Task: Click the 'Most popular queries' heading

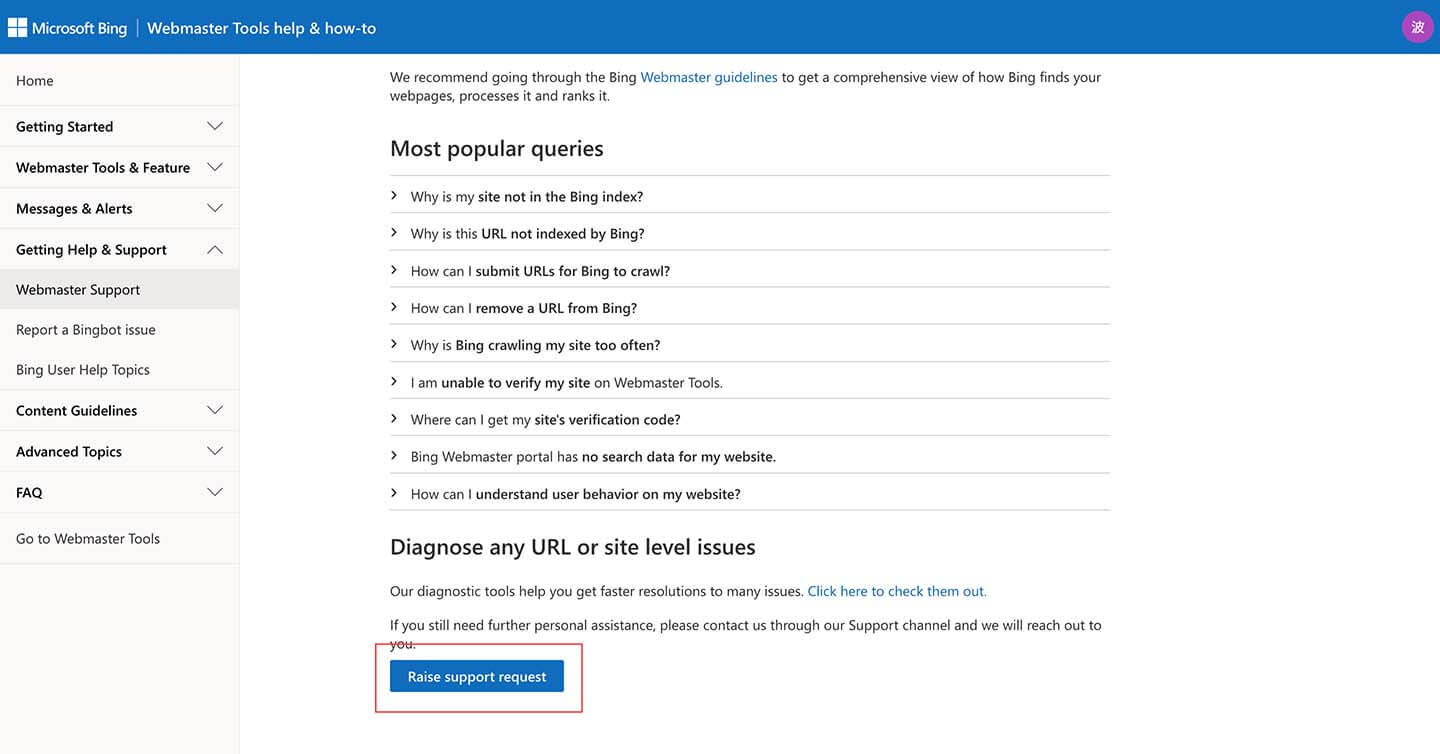Action: [x=497, y=149]
